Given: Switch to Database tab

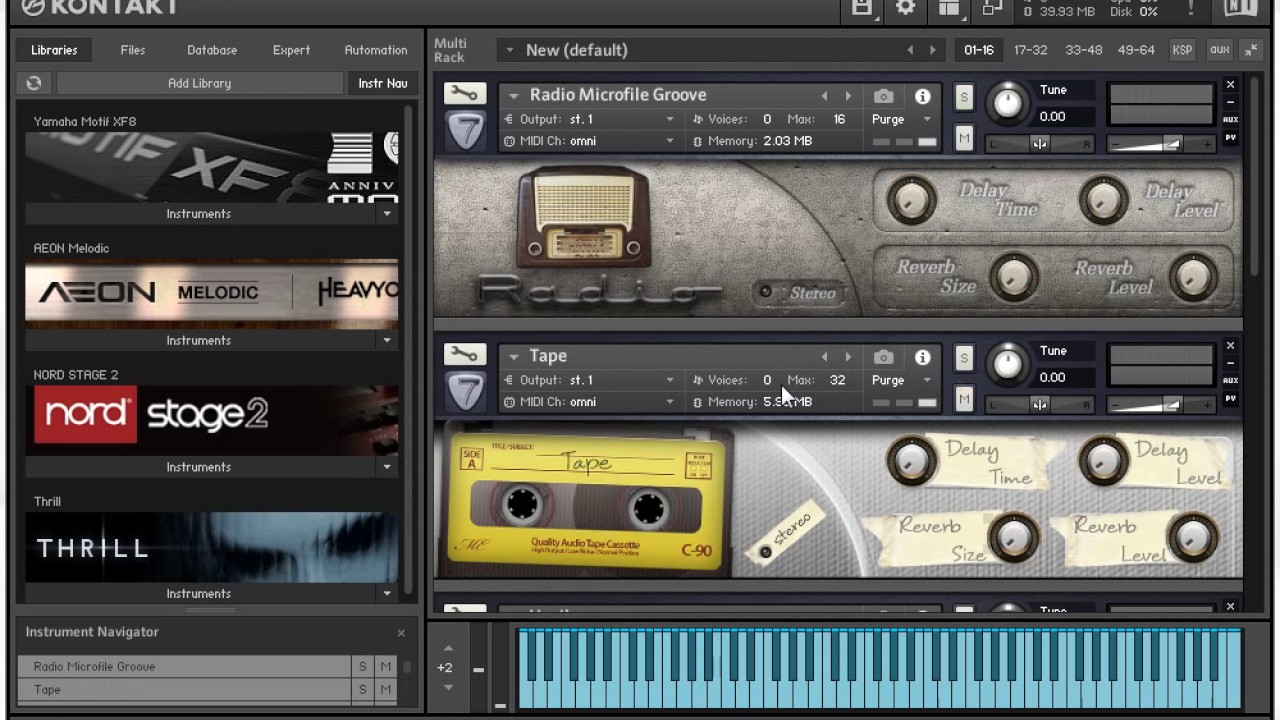Looking at the screenshot, I should click(x=212, y=50).
